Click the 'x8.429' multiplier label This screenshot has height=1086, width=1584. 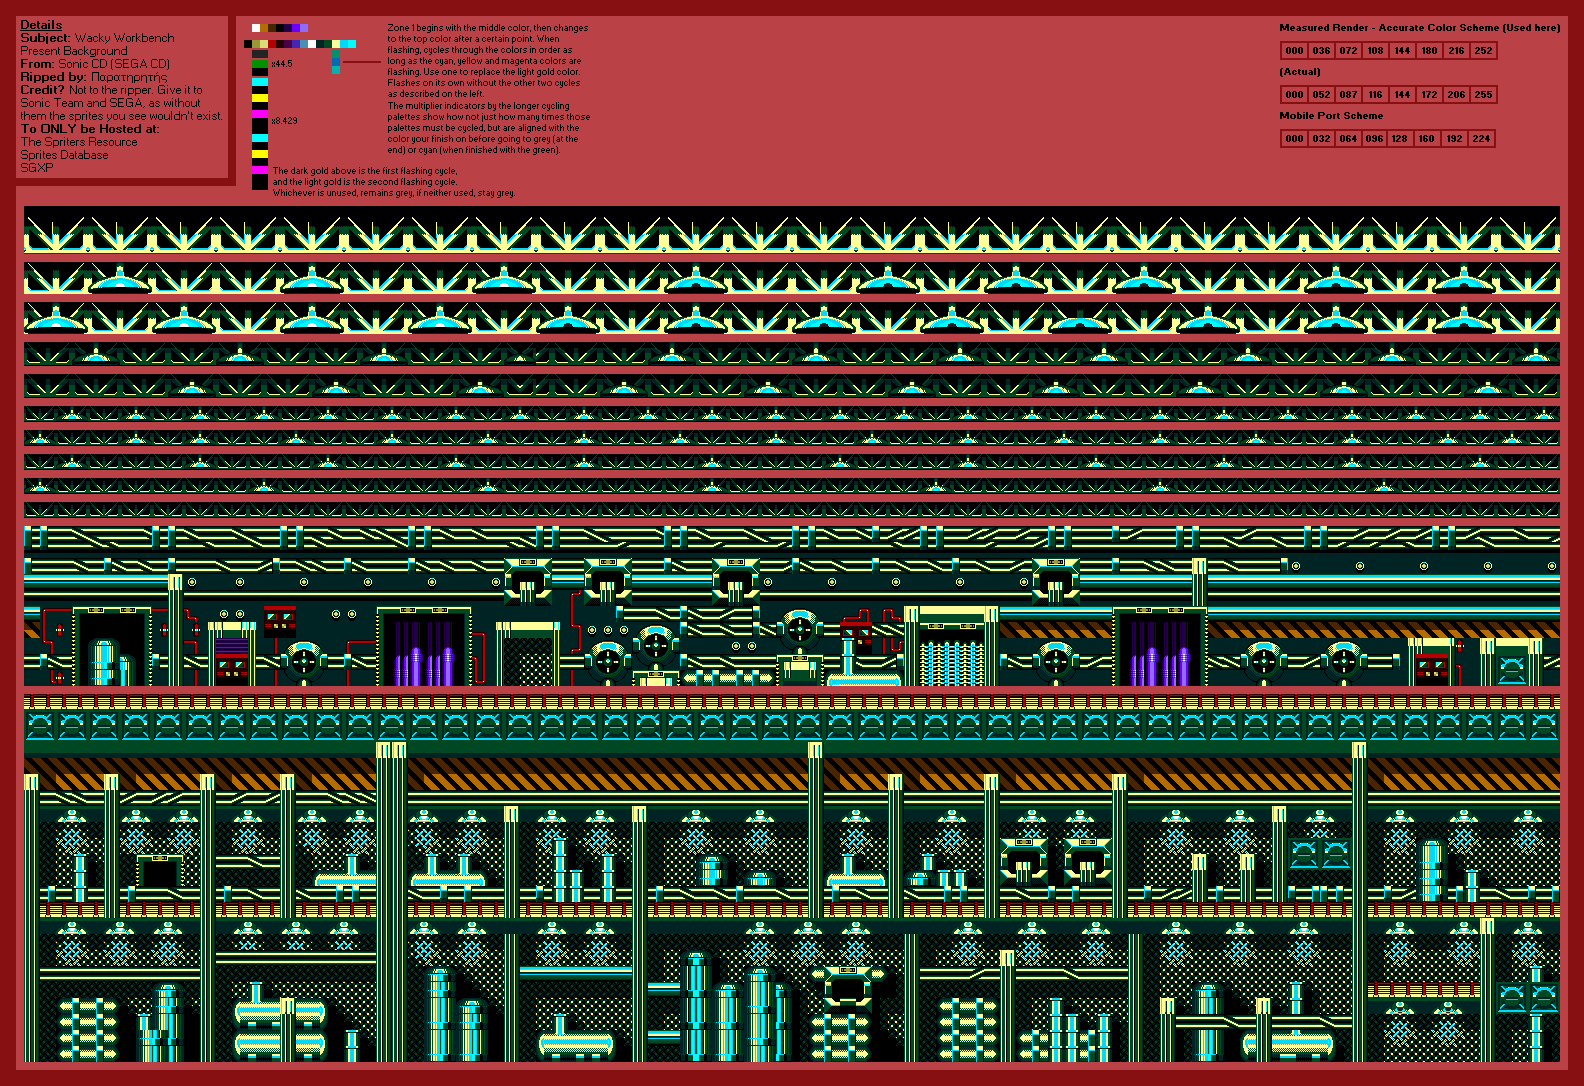click(x=284, y=121)
